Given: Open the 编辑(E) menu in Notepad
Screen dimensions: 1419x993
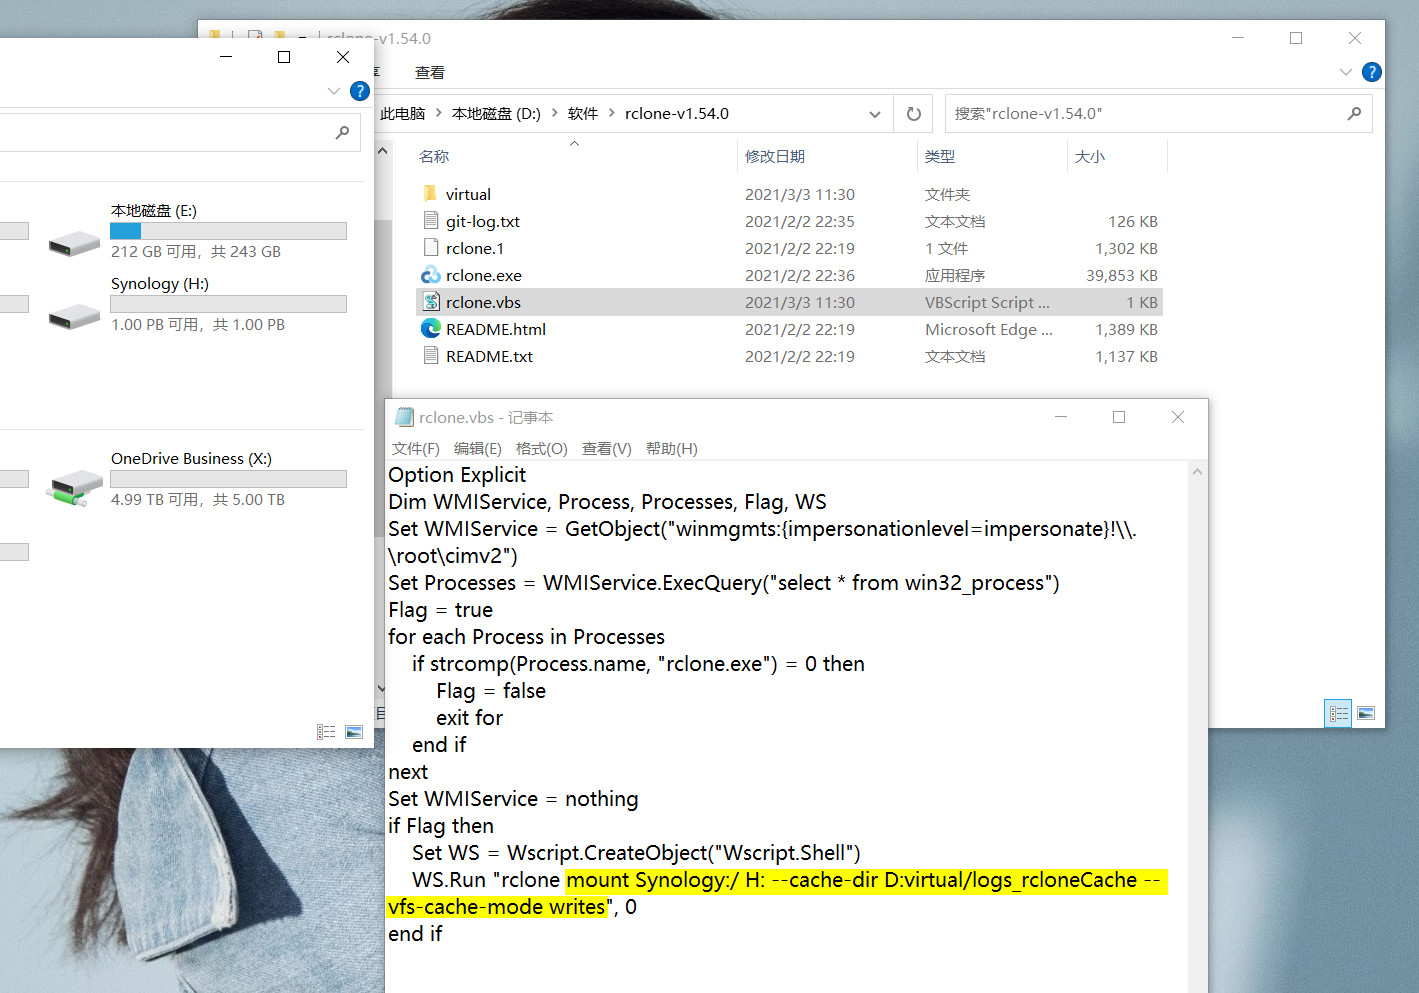Looking at the screenshot, I should [x=478, y=449].
